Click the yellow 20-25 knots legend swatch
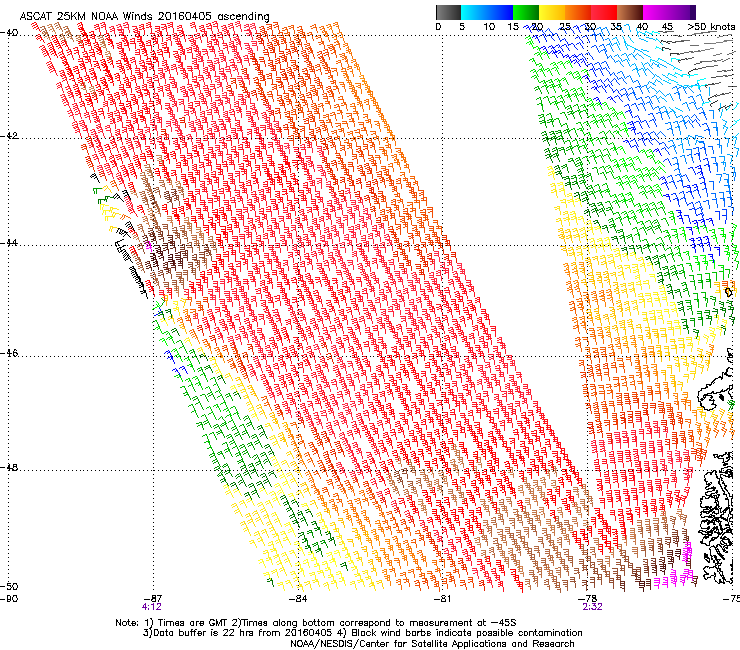This screenshot has height=650, width=740. pos(552,12)
